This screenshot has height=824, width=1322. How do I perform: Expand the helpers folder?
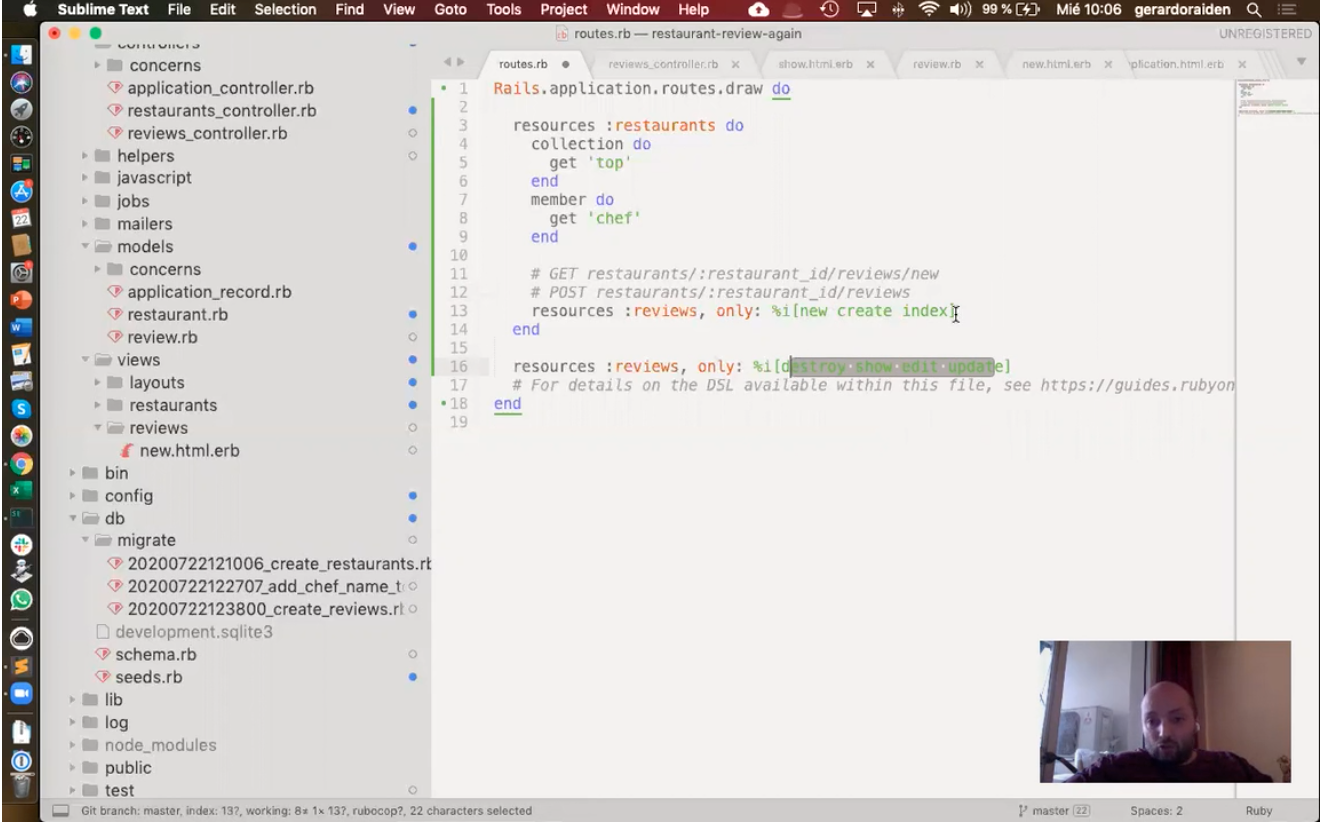pyautogui.click(x=86, y=156)
